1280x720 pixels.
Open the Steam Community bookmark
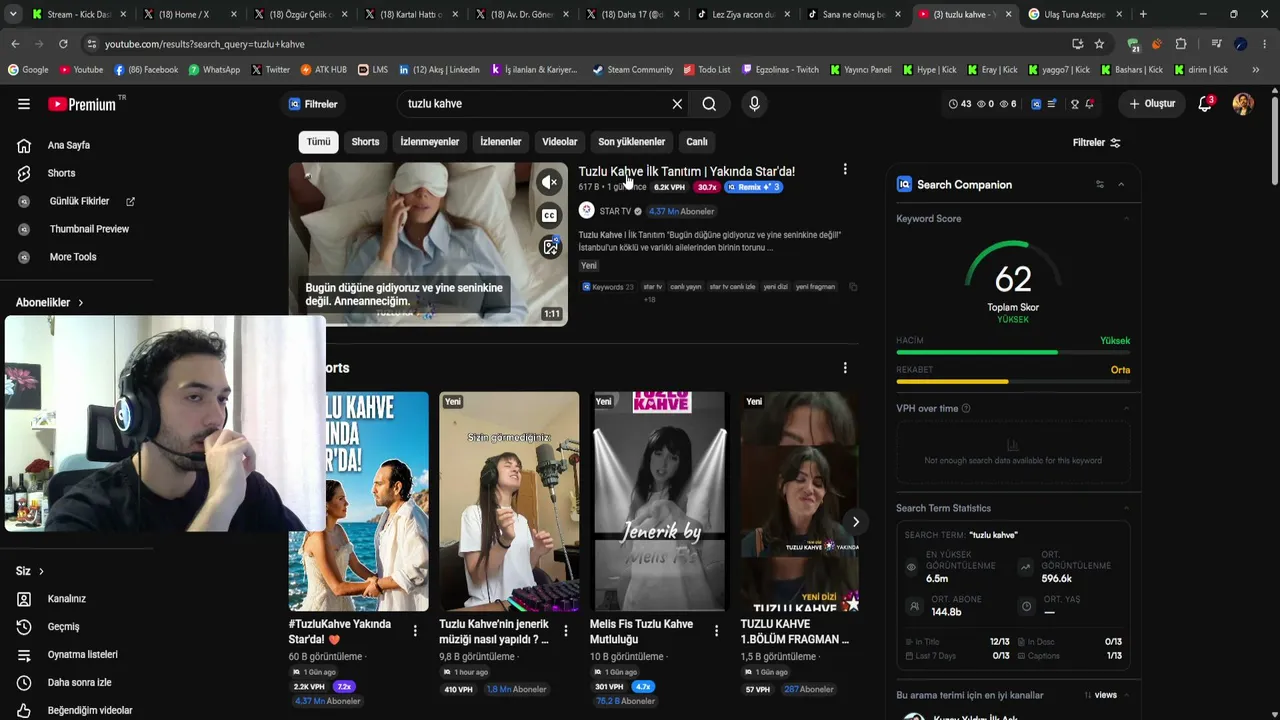pyautogui.click(x=632, y=70)
